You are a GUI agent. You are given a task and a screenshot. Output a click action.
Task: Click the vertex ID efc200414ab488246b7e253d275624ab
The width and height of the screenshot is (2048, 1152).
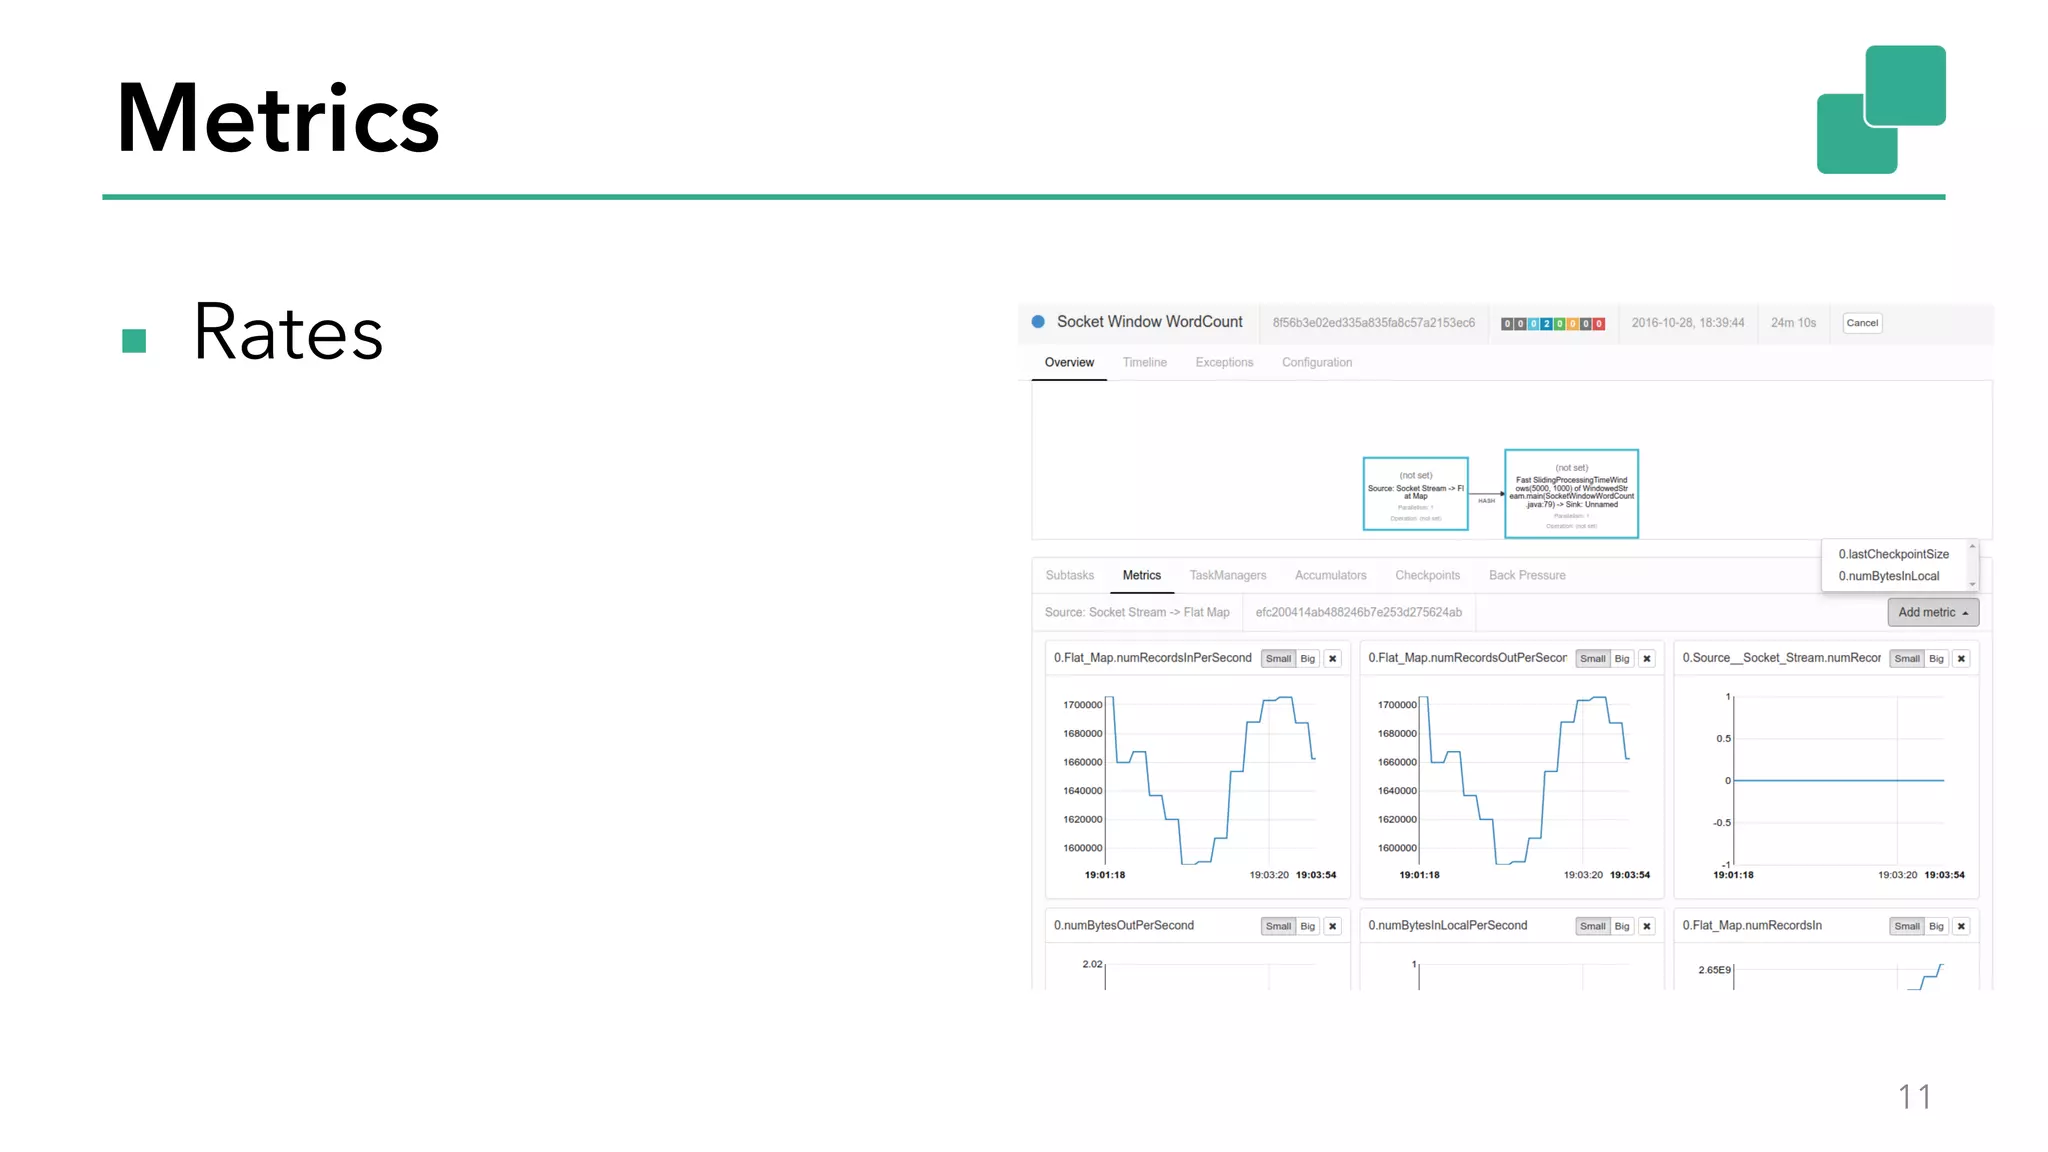click(x=1358, y=612)
